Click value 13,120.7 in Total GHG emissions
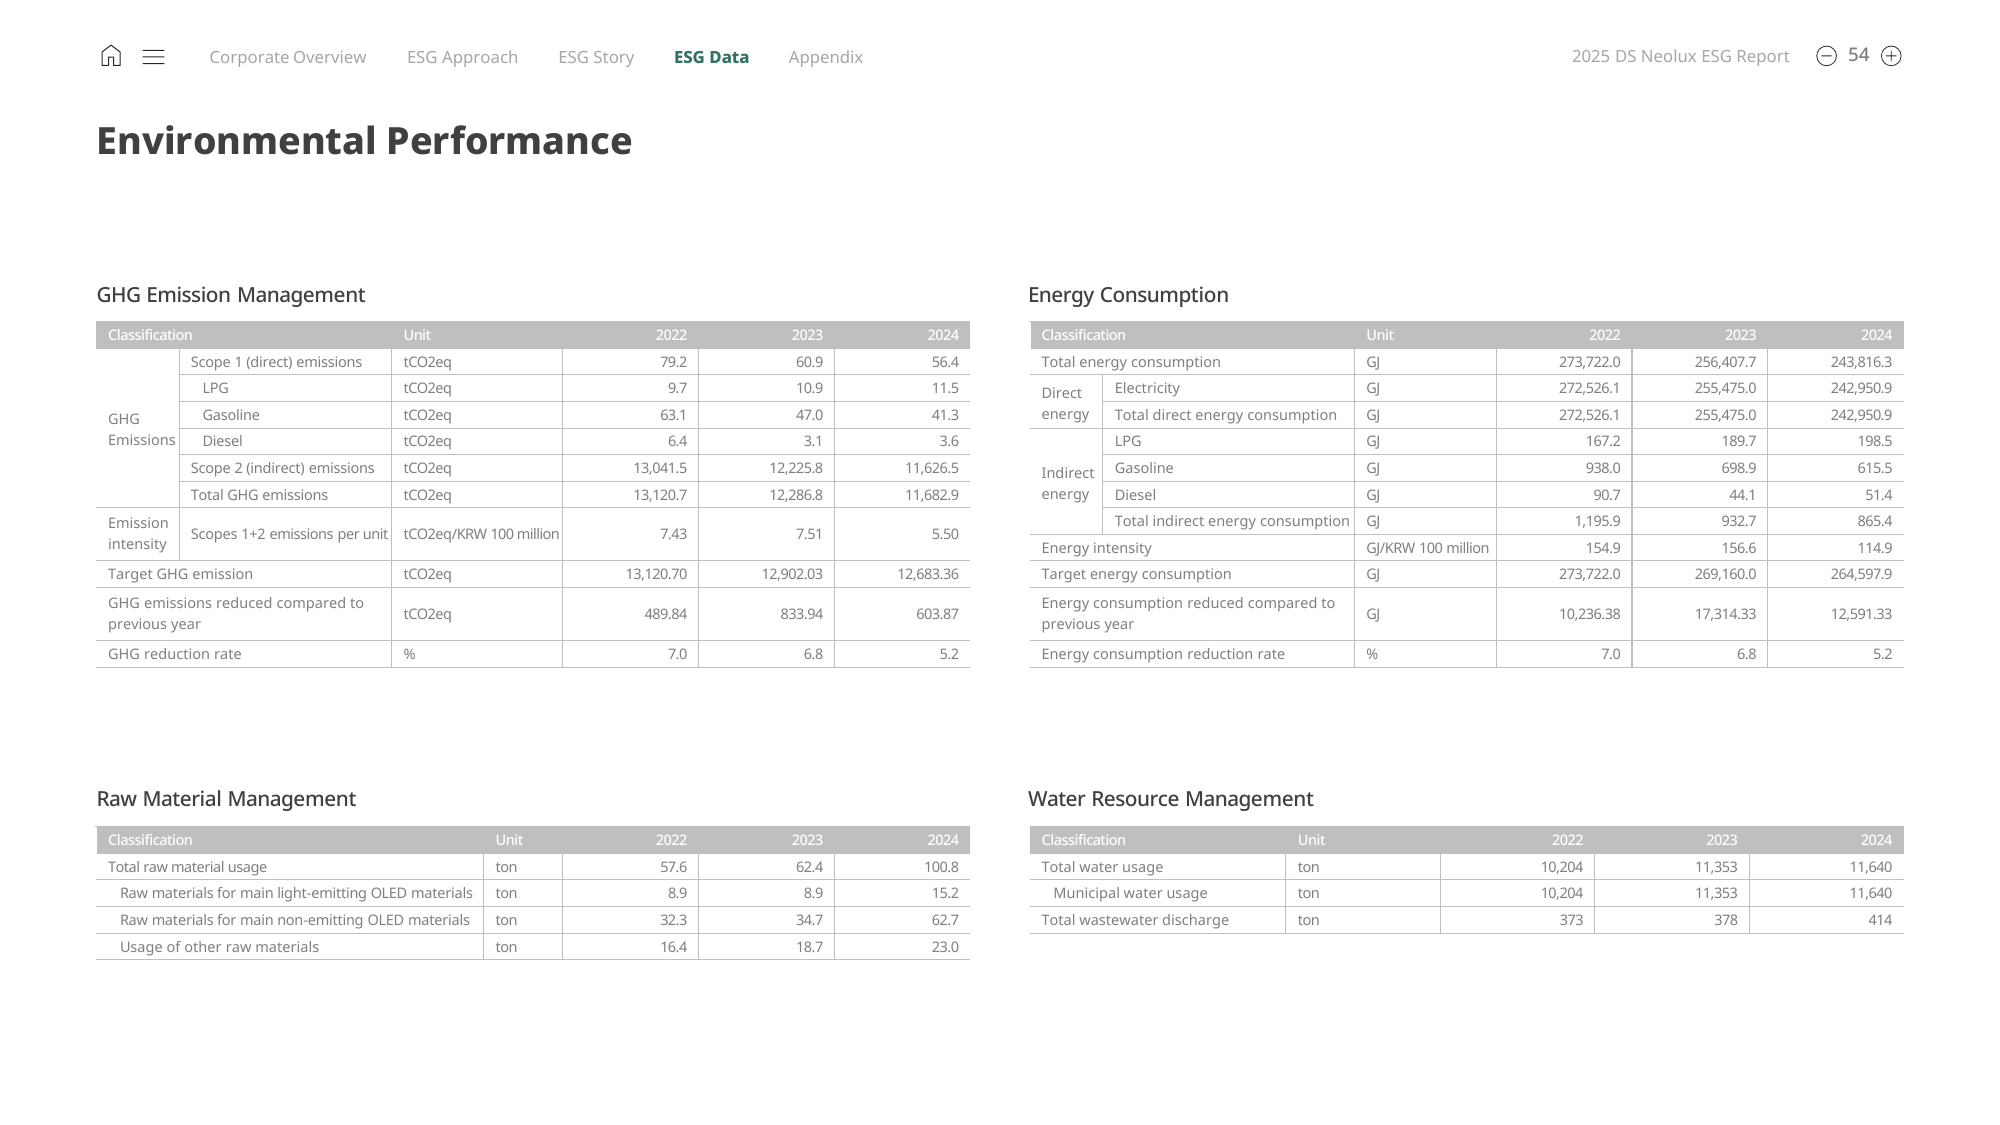Image resolution: width=2000 pixels, height=1125 pixels. tap(660, 495)
